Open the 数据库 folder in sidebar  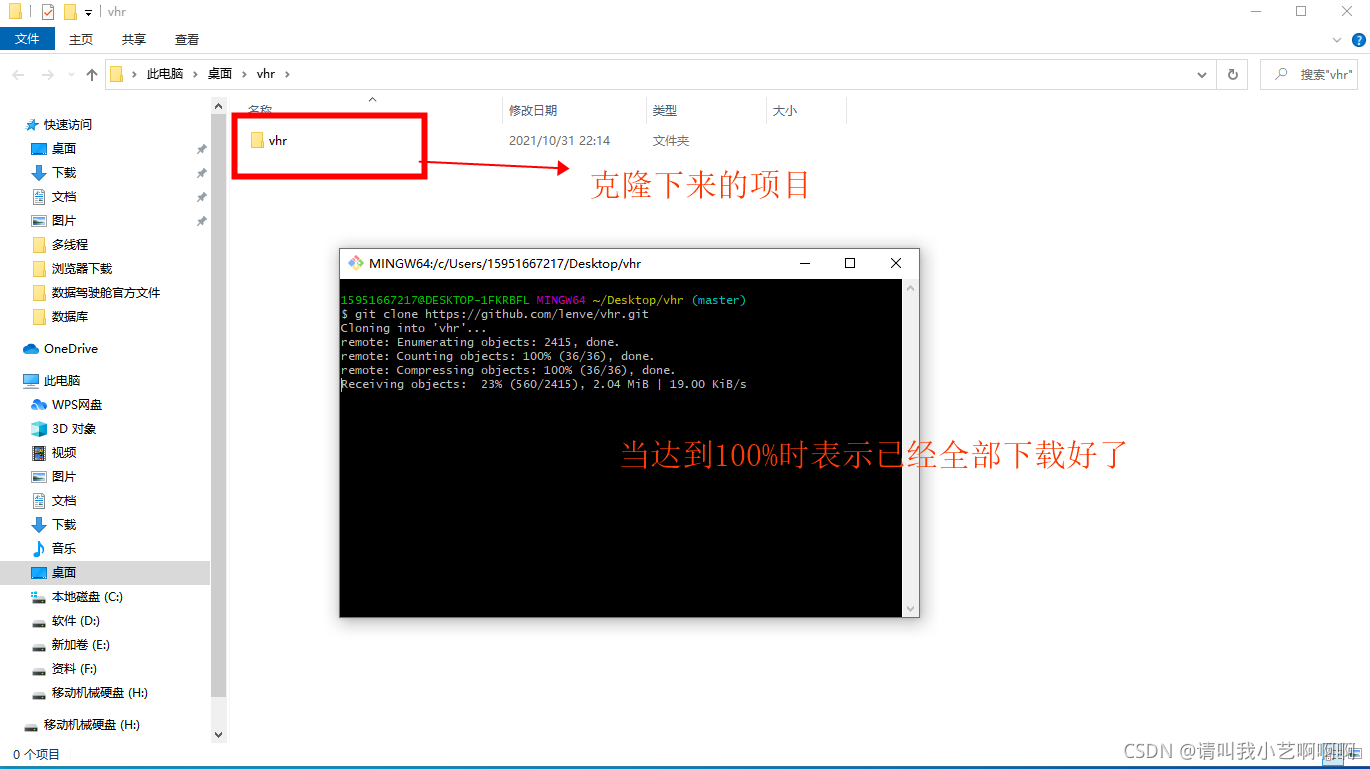tap(70, 317)
